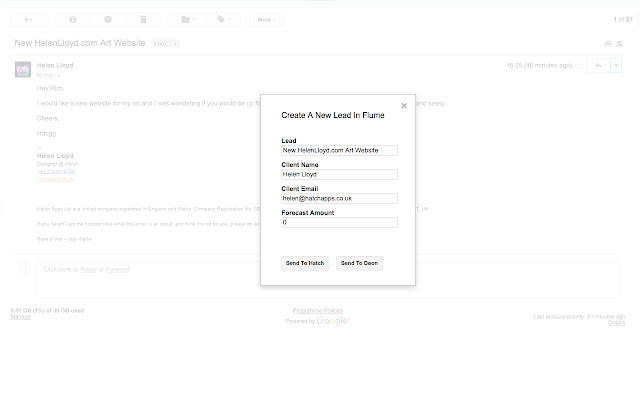Screen dimensions: 640x400
Task: Click the Delete trash icon
Action: (x=143, y=20)
